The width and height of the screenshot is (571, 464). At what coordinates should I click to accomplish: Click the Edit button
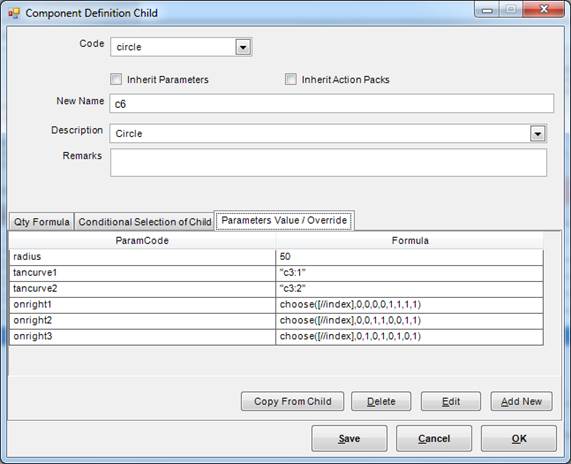451,401
